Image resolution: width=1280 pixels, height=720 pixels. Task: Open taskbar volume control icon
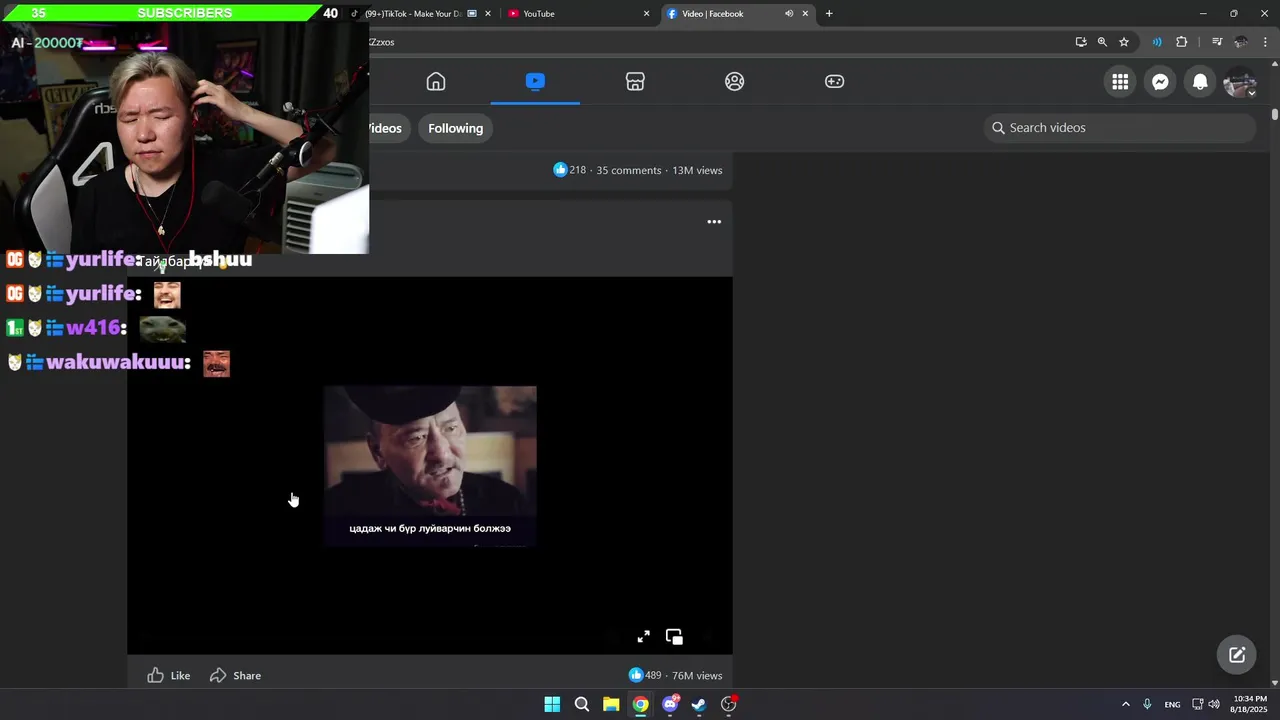click(x=1214, y=704)
